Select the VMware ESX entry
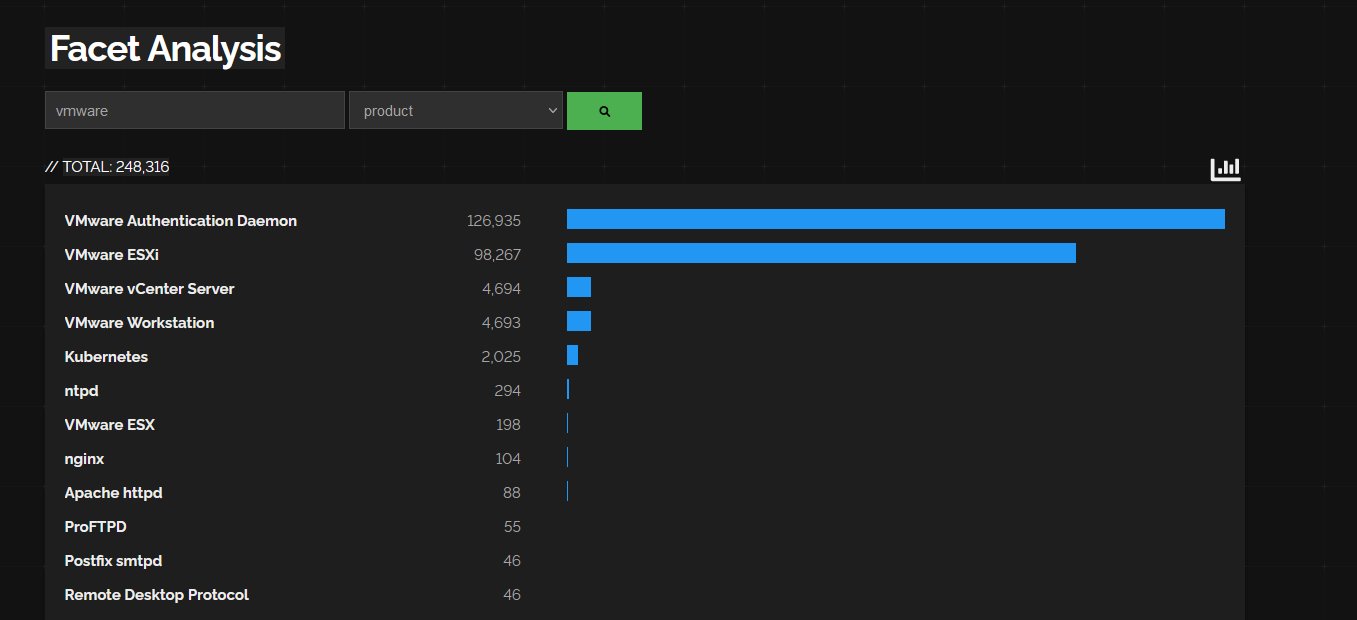The width and height of the screenshot is (1357, 620). point(110,425)
